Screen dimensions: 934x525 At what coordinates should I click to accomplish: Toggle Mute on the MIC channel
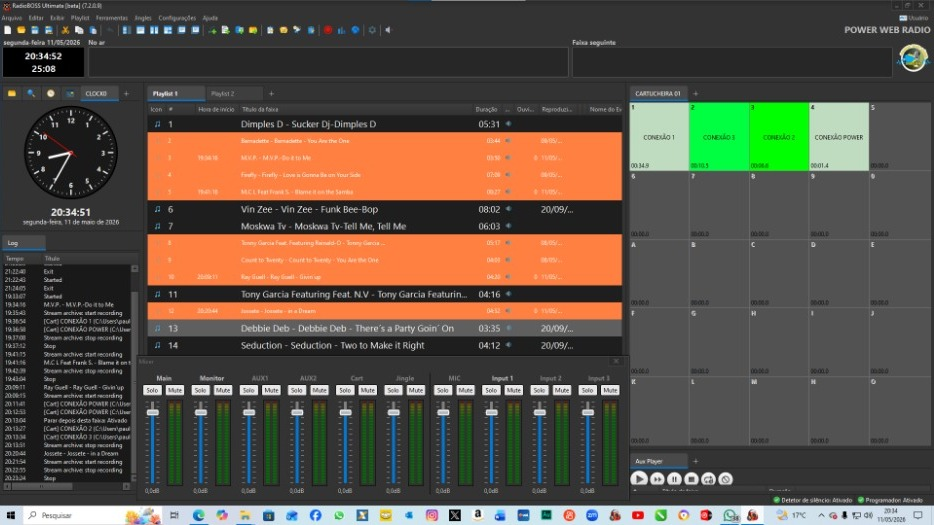(465, 390)
